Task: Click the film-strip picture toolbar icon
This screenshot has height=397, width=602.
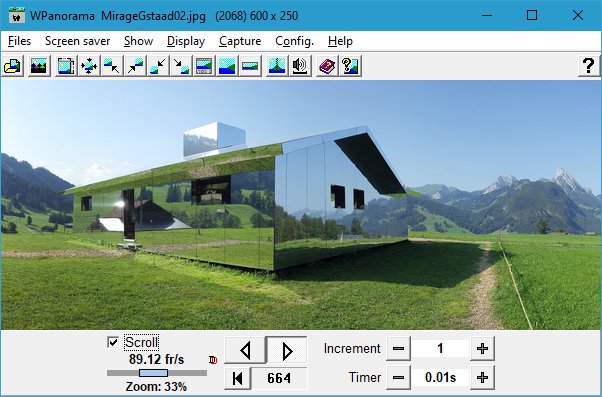Action: [66, 66]
